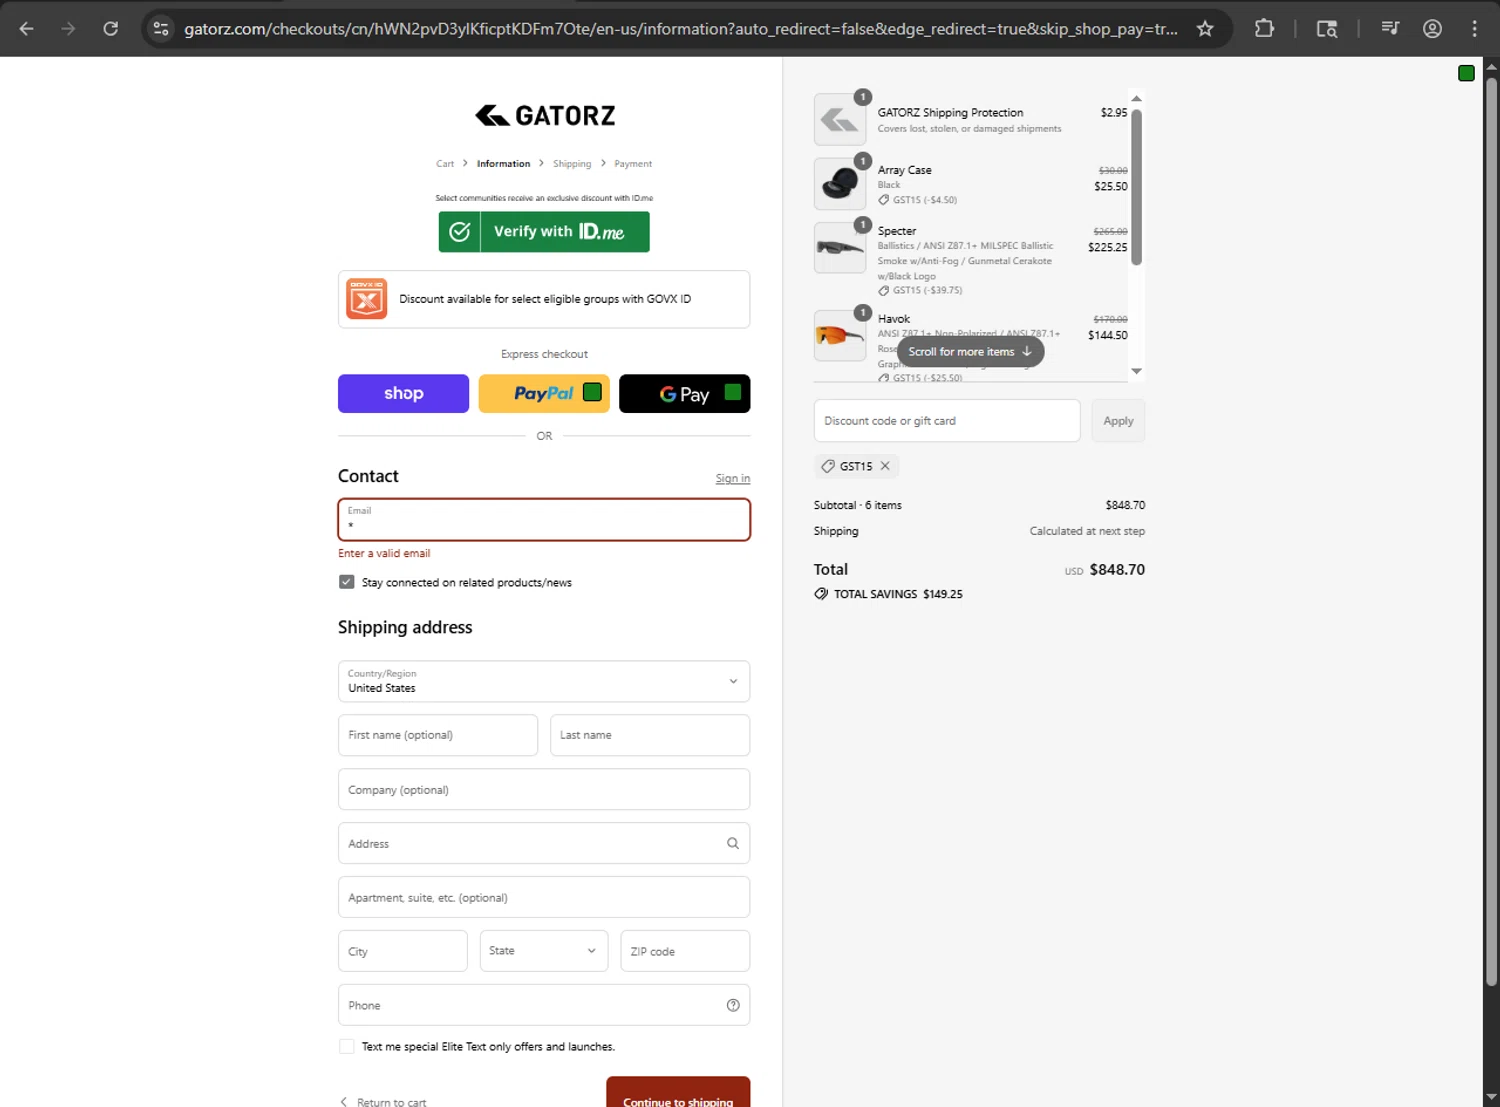Click Verify with ID.me button
The image size is (1500, 1107).
(x=544, y=232)
